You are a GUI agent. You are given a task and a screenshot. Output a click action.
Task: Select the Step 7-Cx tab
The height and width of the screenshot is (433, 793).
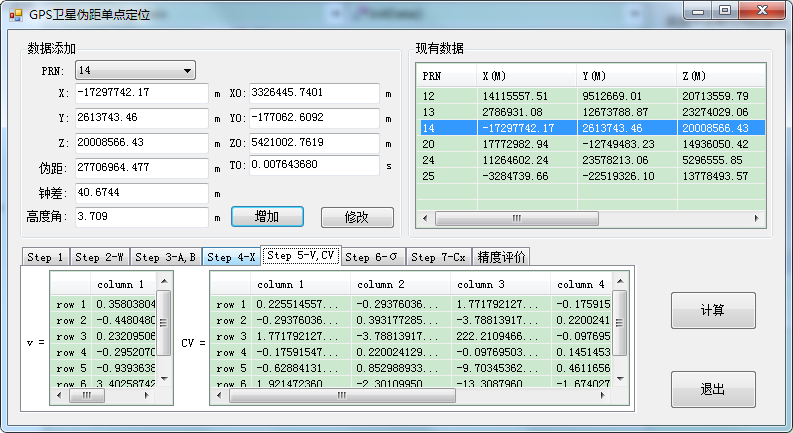439,257
